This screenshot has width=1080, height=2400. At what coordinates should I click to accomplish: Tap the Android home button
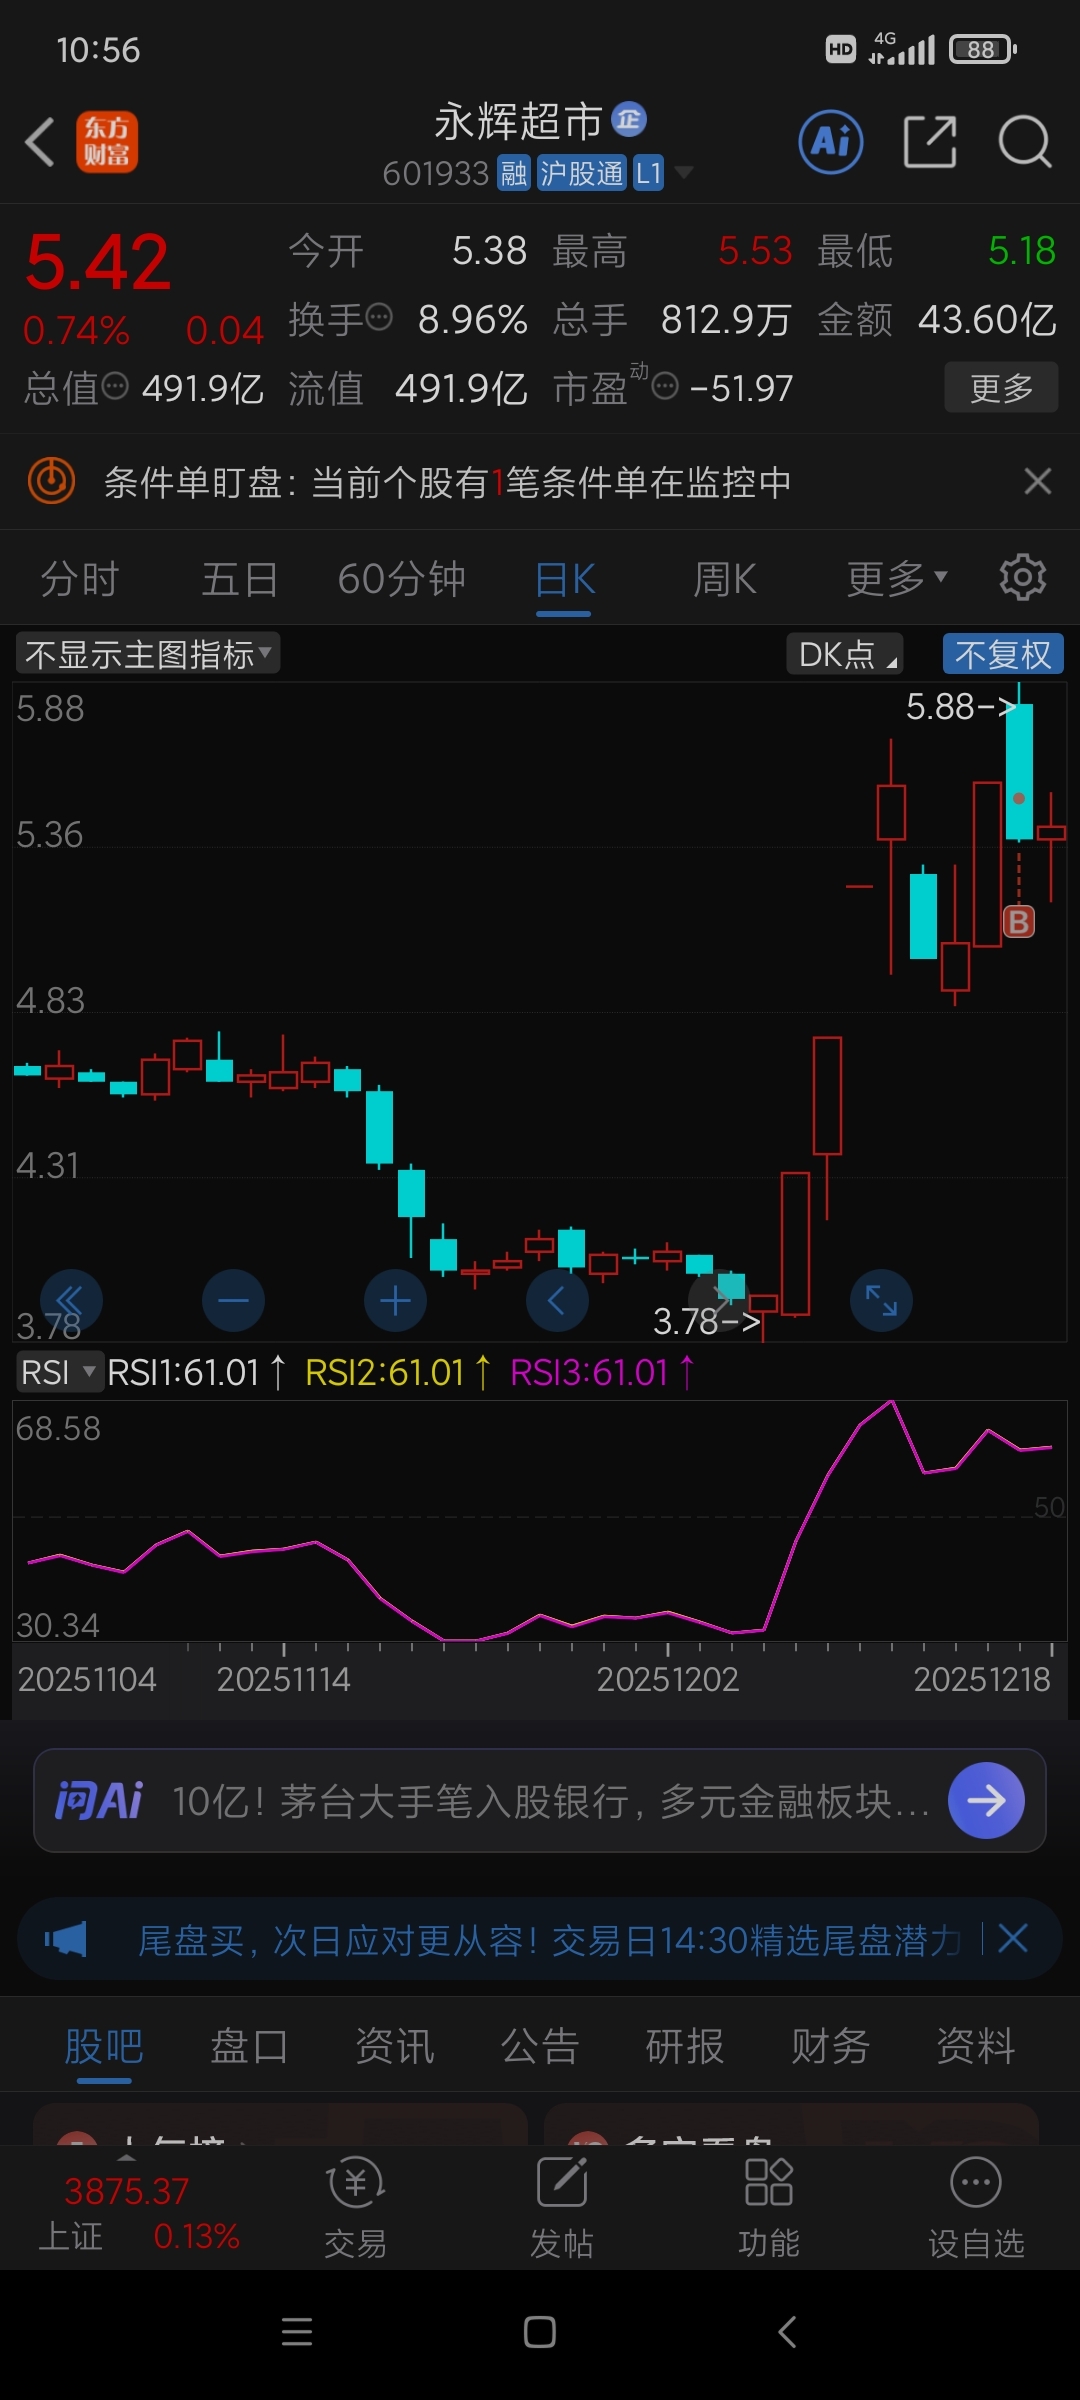click(540, 2332)
